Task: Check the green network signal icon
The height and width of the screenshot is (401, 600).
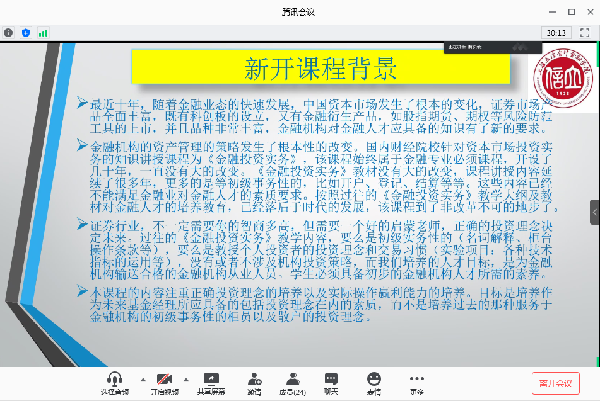Action: (42, 32)
